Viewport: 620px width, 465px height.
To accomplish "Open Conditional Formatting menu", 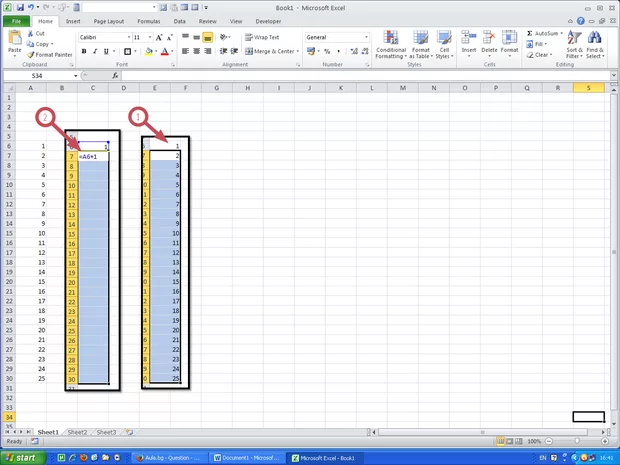I will pyautogui.click(x=391, y=42).
